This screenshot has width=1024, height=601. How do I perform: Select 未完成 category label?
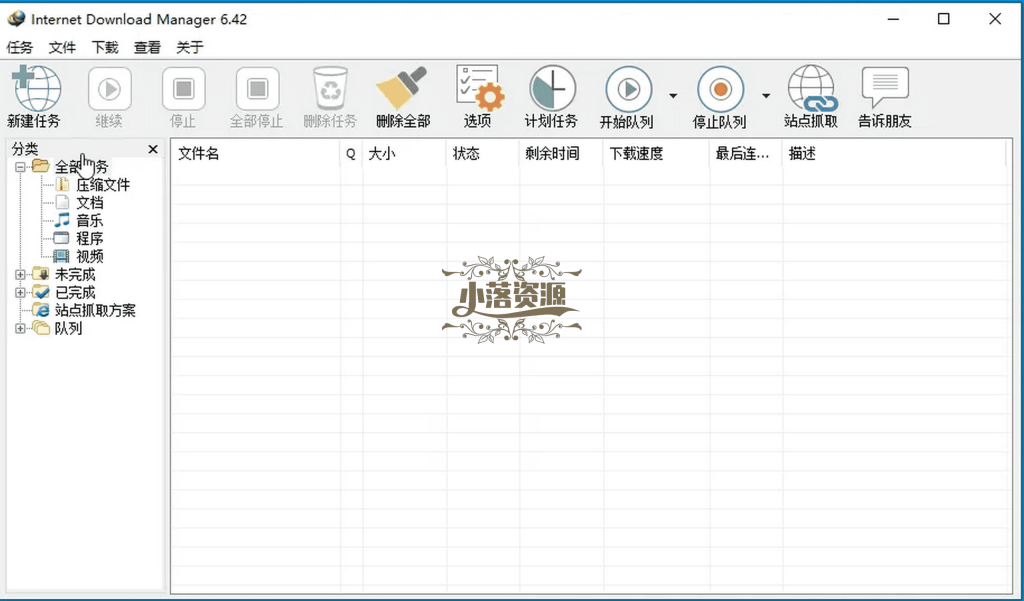75,274
